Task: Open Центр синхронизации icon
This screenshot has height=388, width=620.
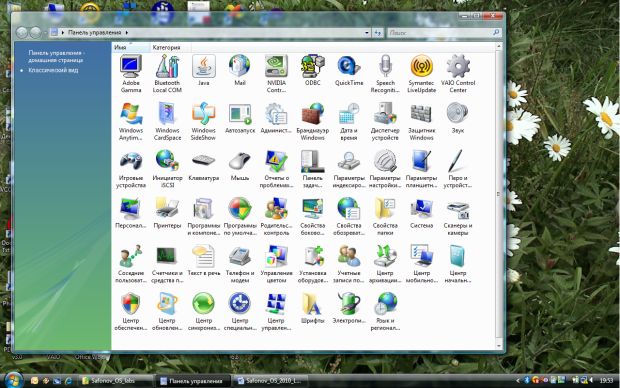Action: coord(204,311)
